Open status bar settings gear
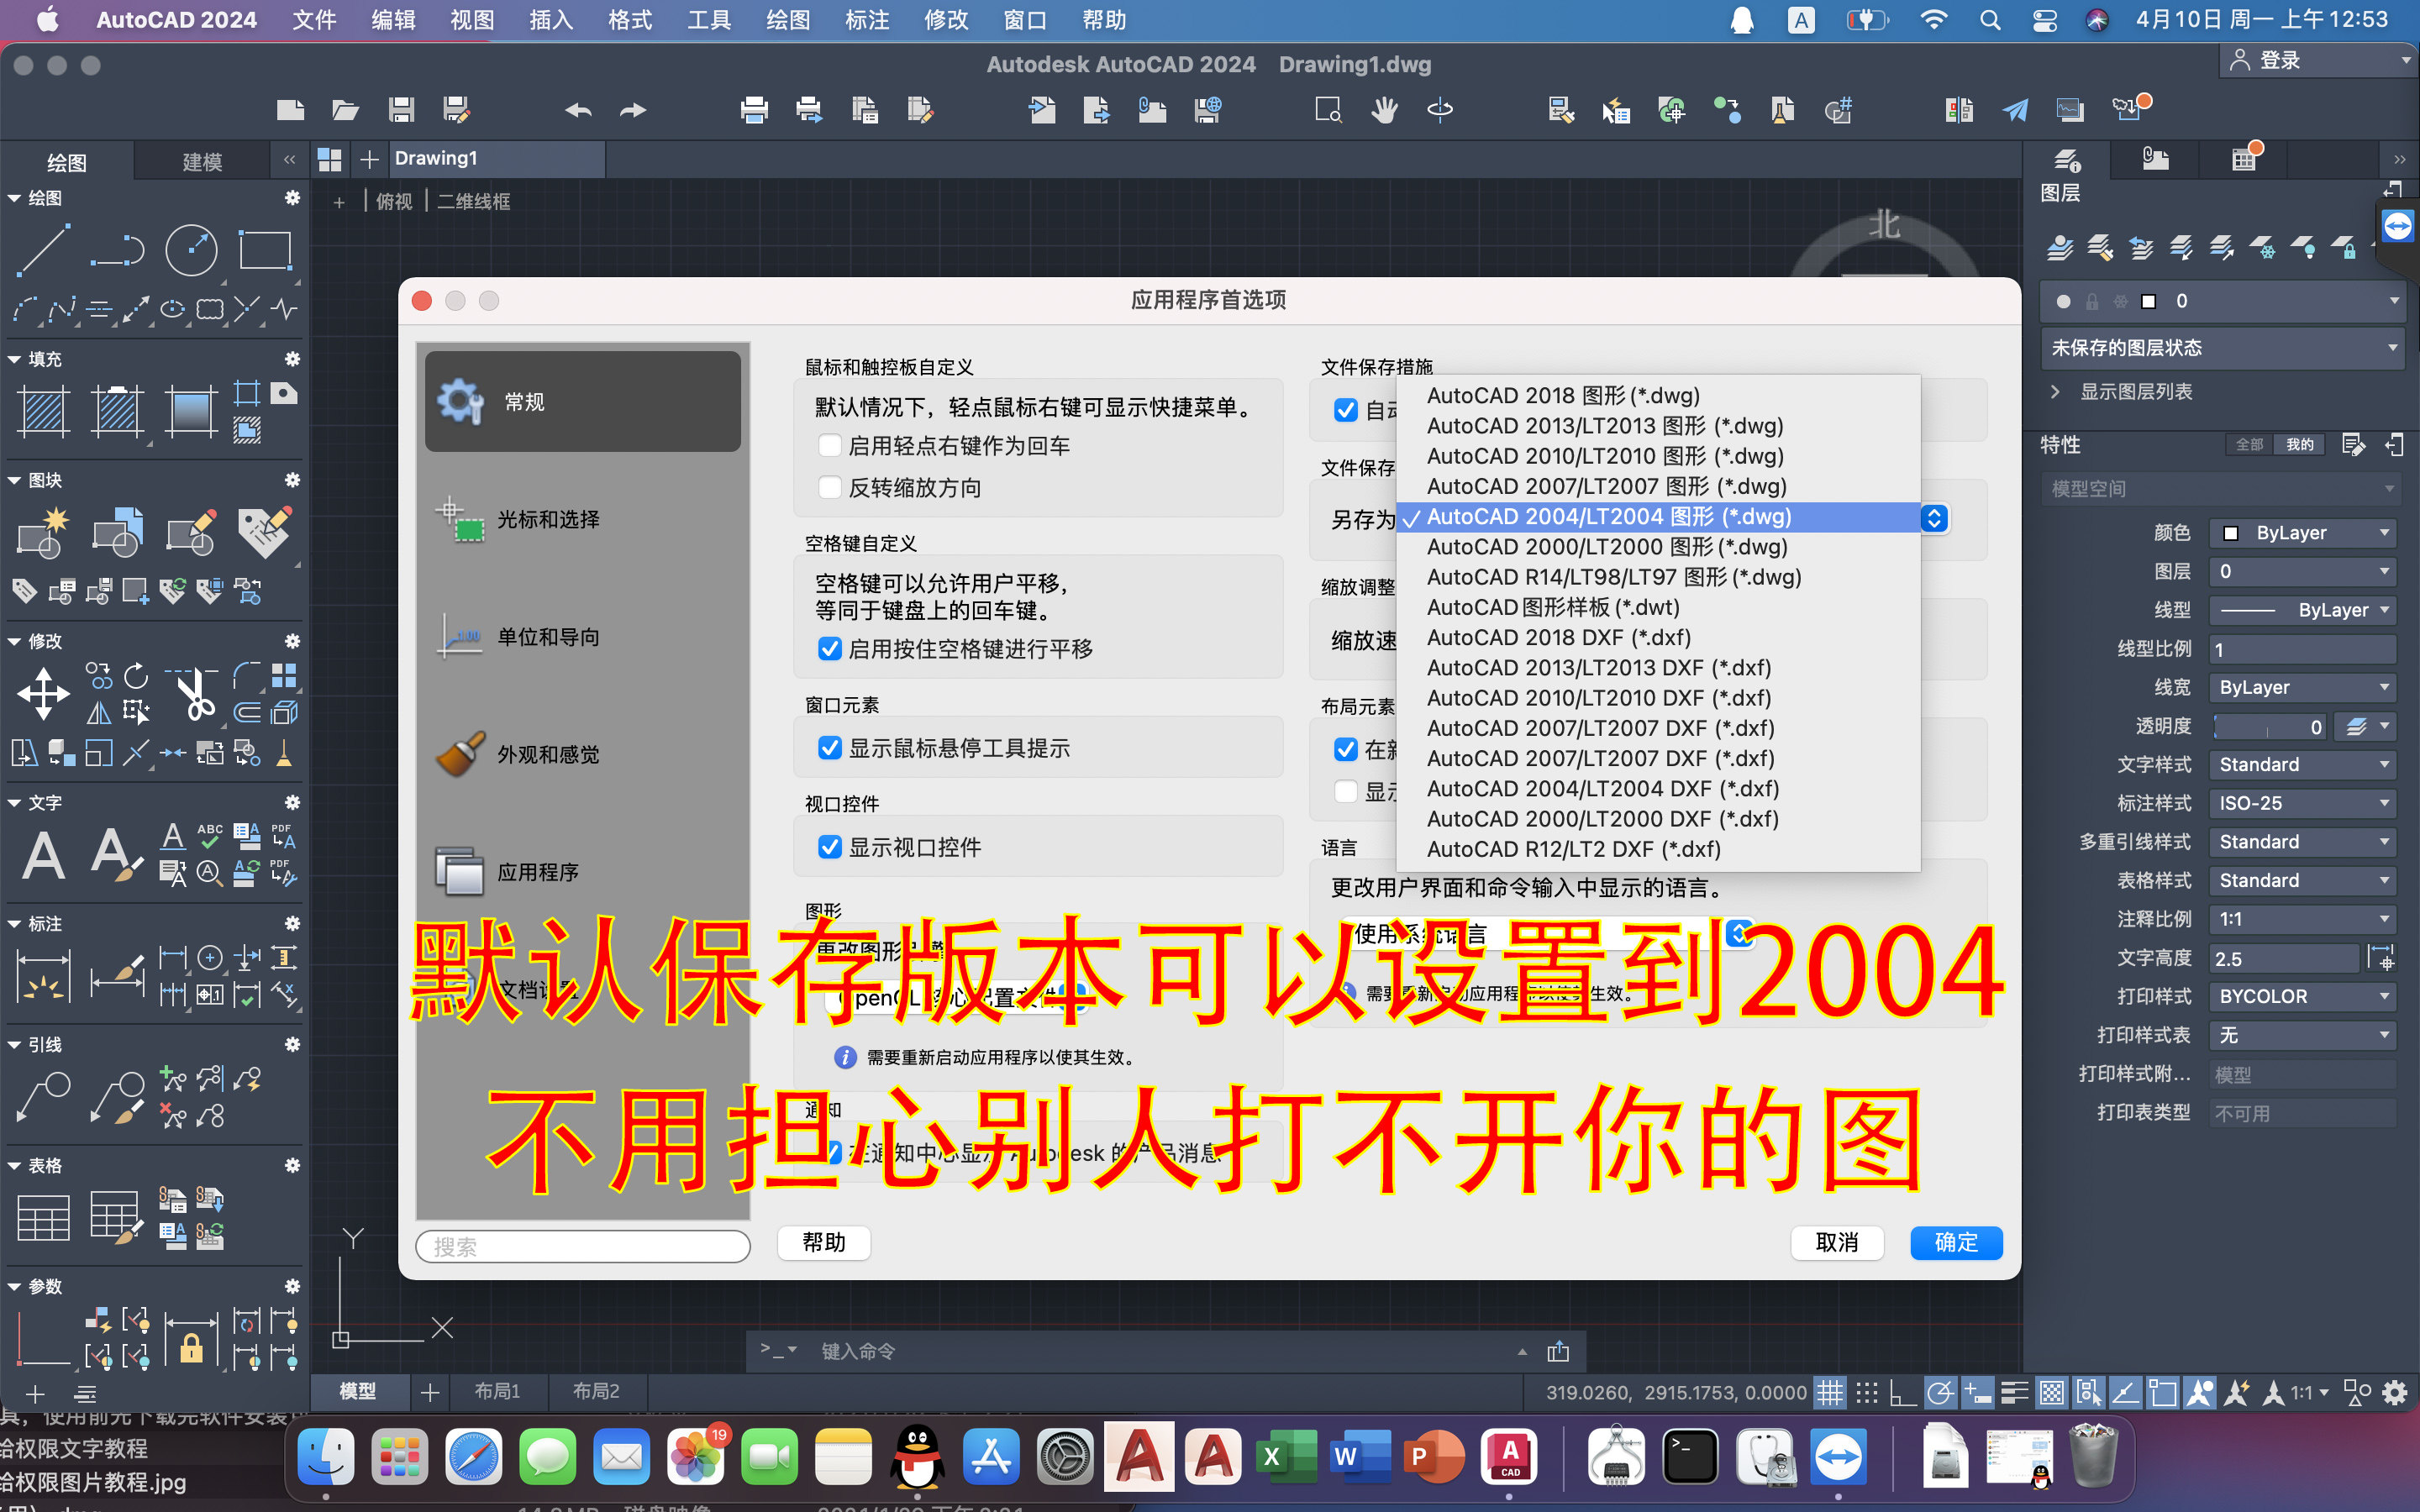This screenshot has height=1512, width=2420. pos(2395,1391)
